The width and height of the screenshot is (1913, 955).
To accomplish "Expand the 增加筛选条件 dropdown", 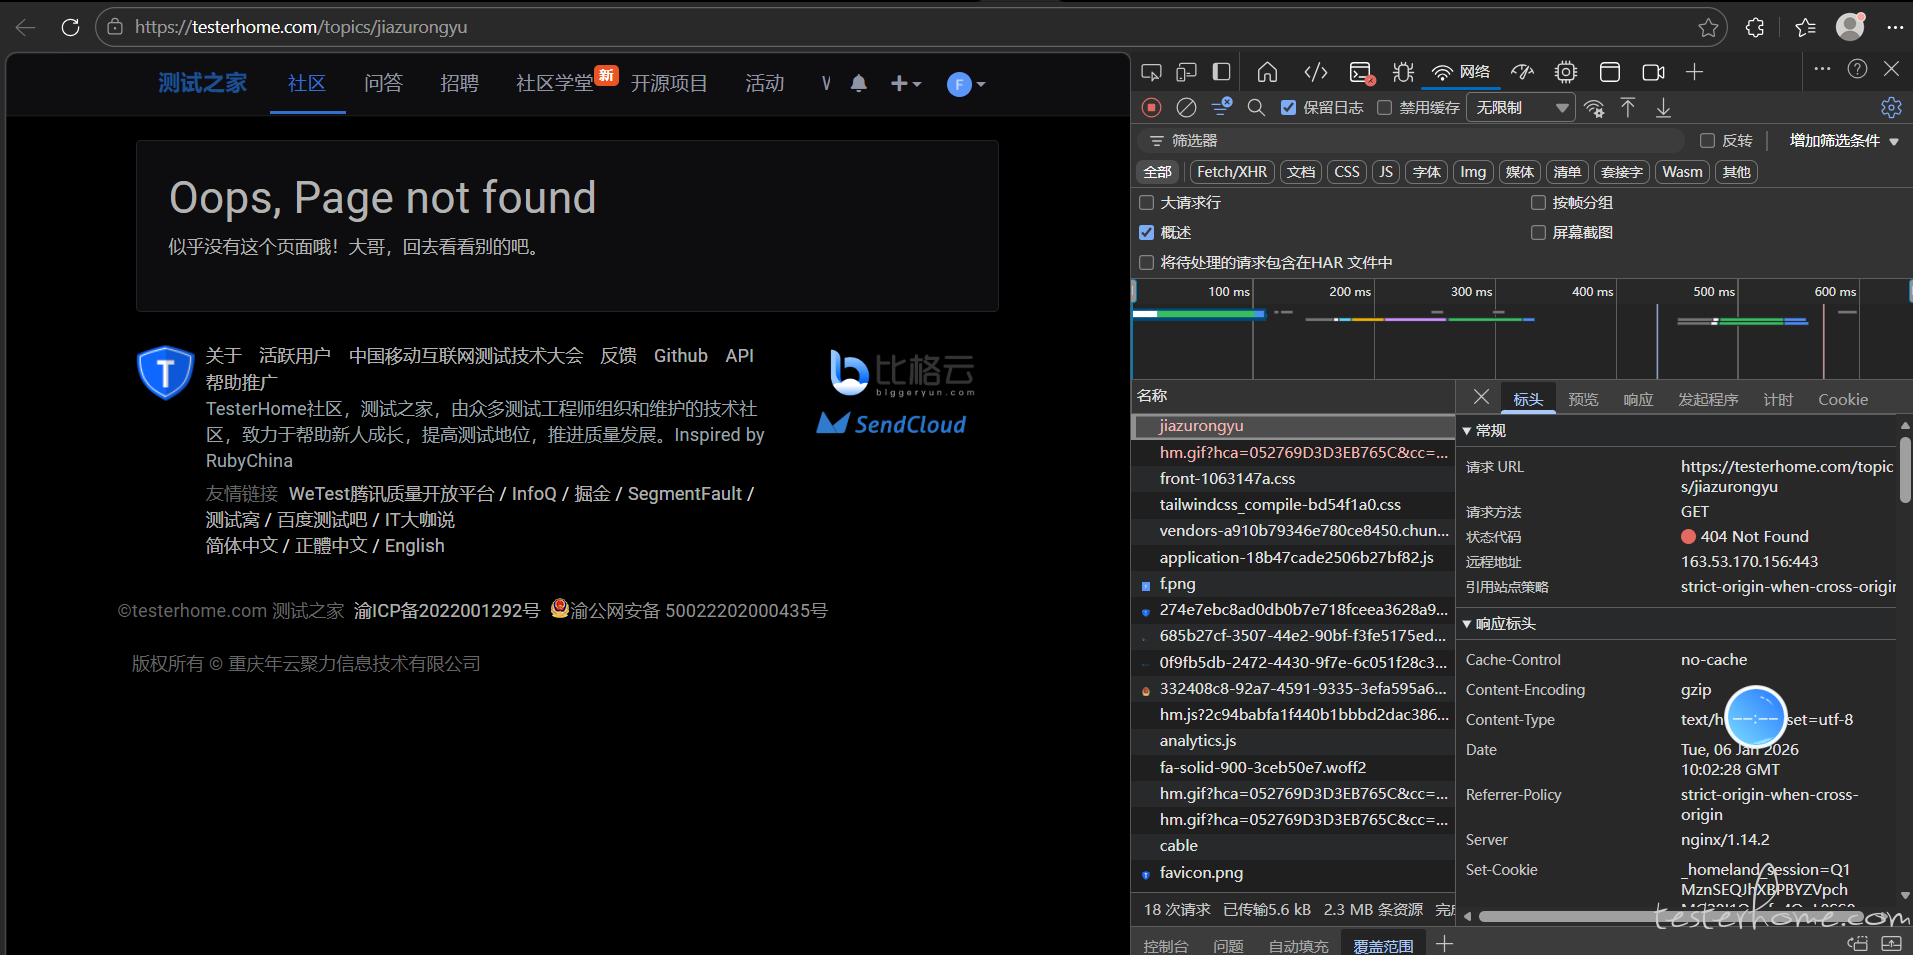I will click(1843, 141).
